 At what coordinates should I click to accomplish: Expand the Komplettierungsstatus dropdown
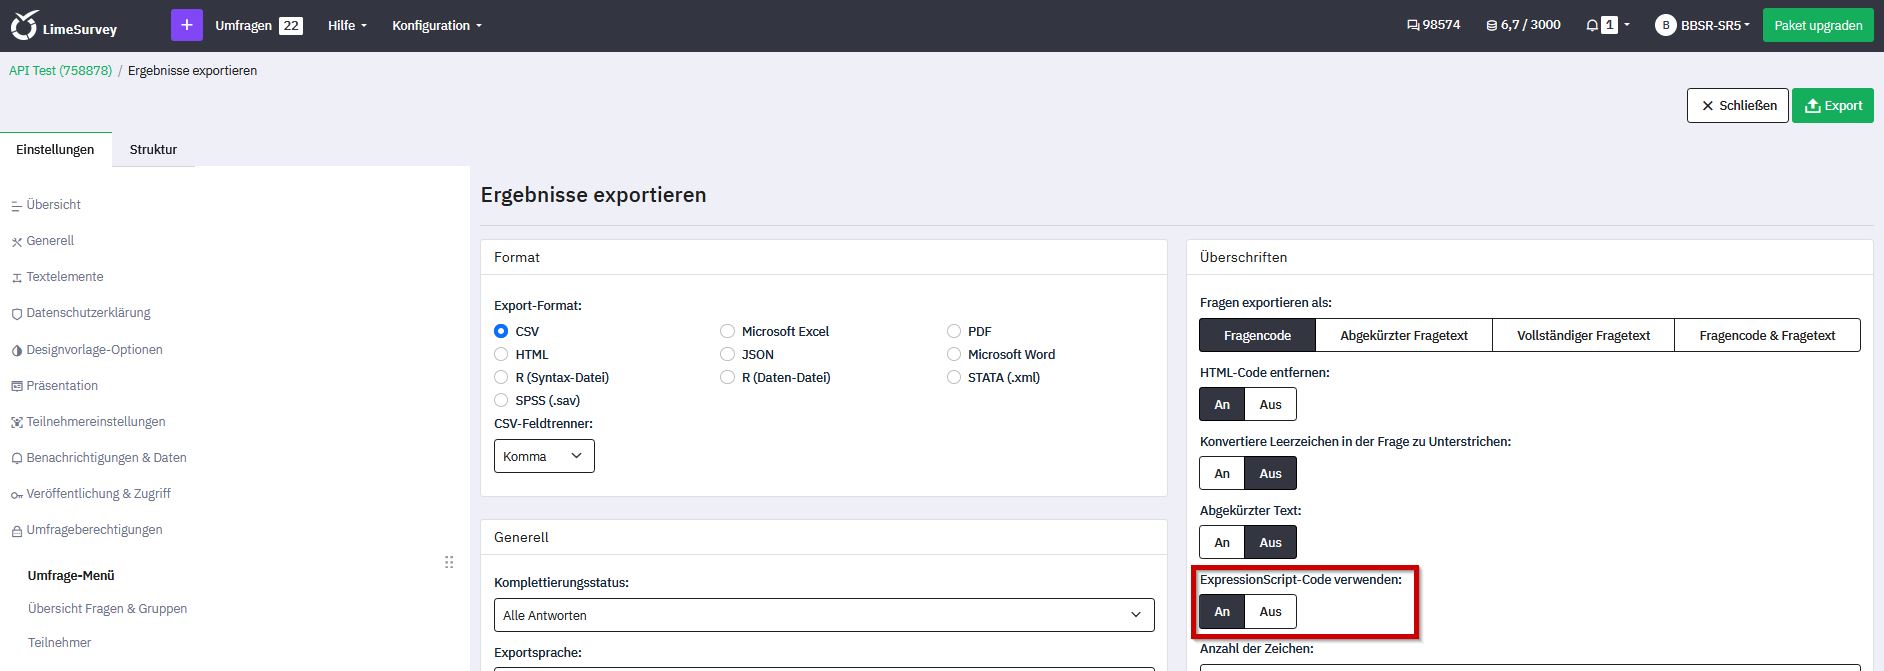[x=823, y=615]
